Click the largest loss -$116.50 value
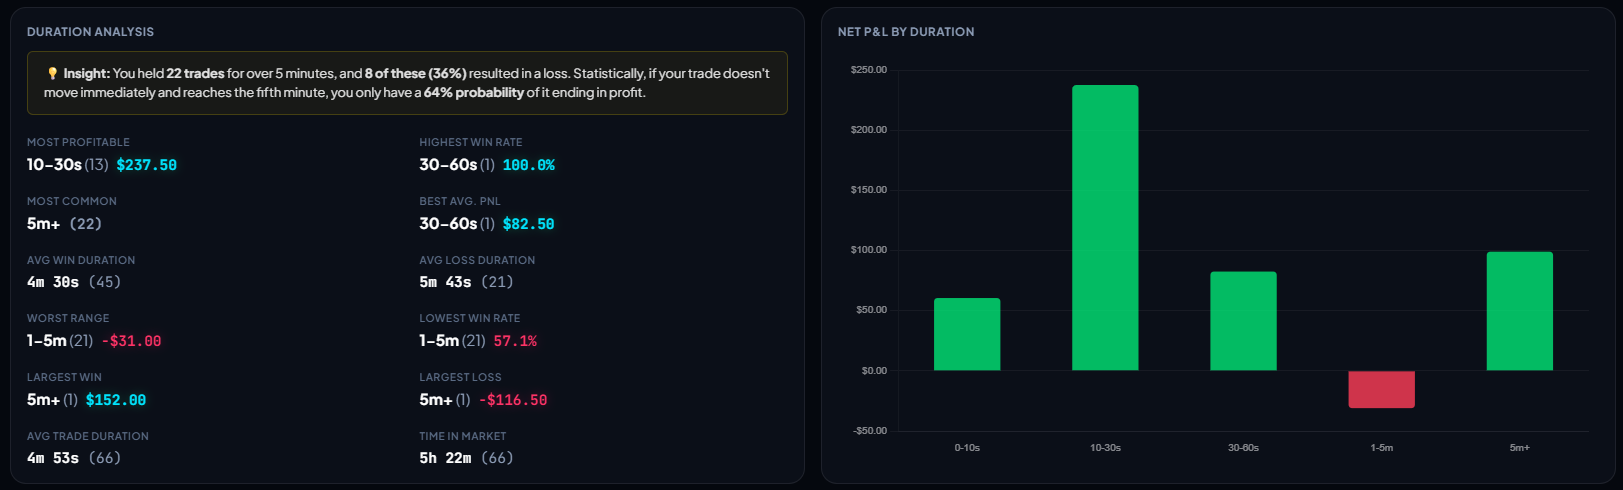1623x490 pixels. 513,400
